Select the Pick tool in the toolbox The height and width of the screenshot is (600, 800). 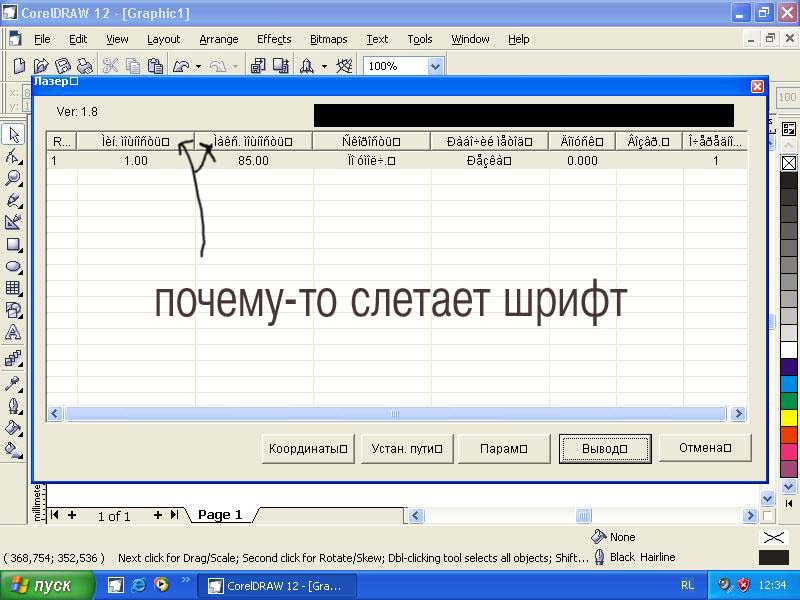coord(13,135)
